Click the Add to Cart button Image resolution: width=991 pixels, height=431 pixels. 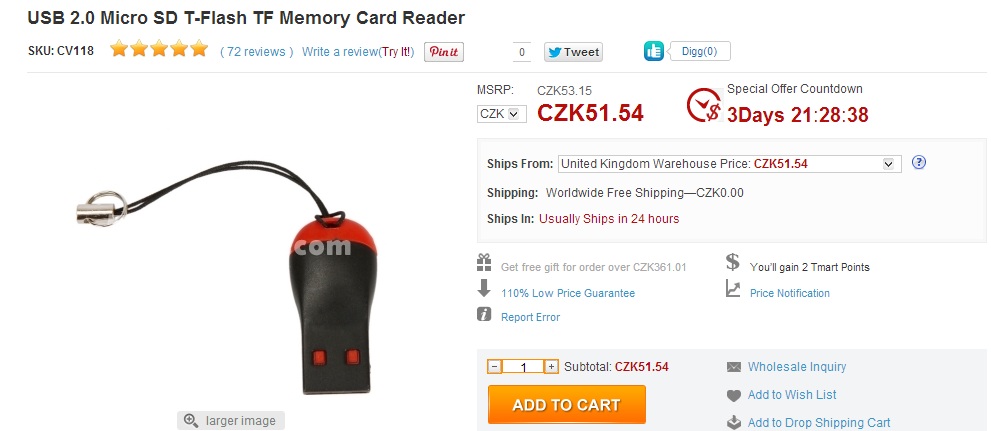tap(566, 404)
